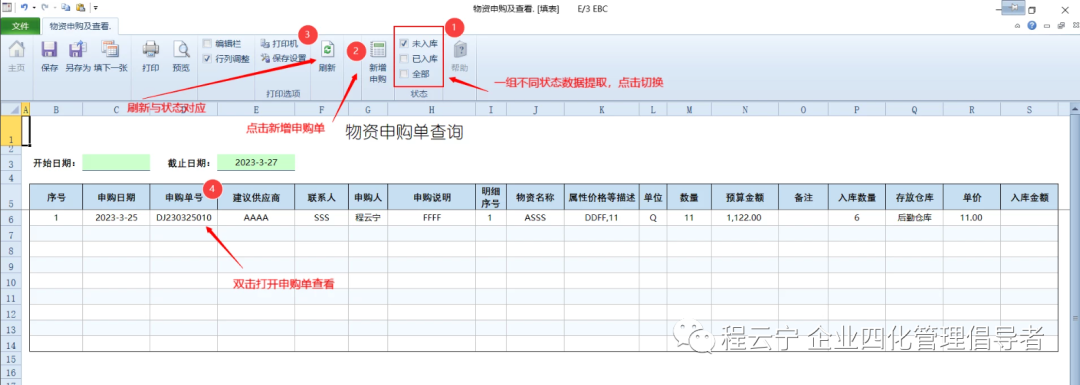The width and height of the screenshot is (1080, 385).
Task: Open the customize quick access toolbar dropdown
Action: (x=96, y=8)
